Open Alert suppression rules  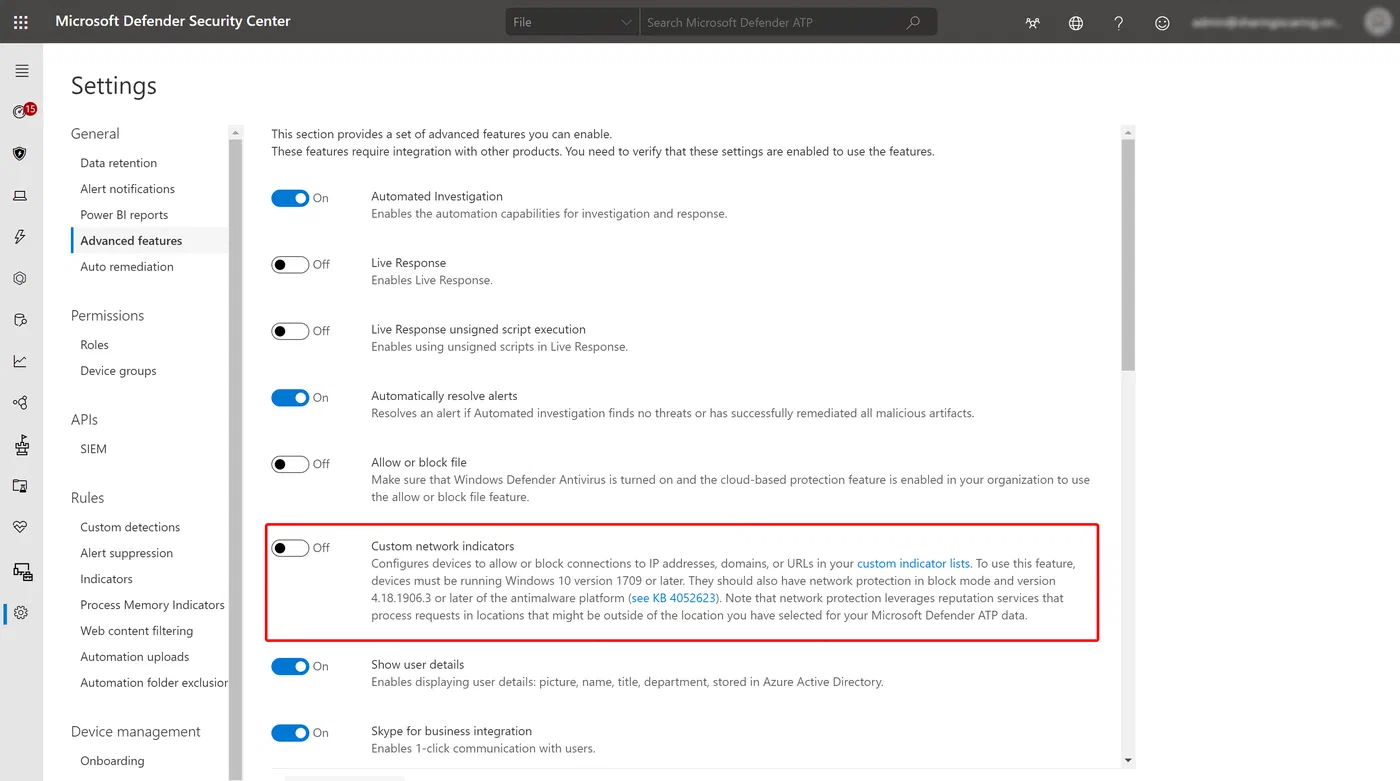point(126,553)
